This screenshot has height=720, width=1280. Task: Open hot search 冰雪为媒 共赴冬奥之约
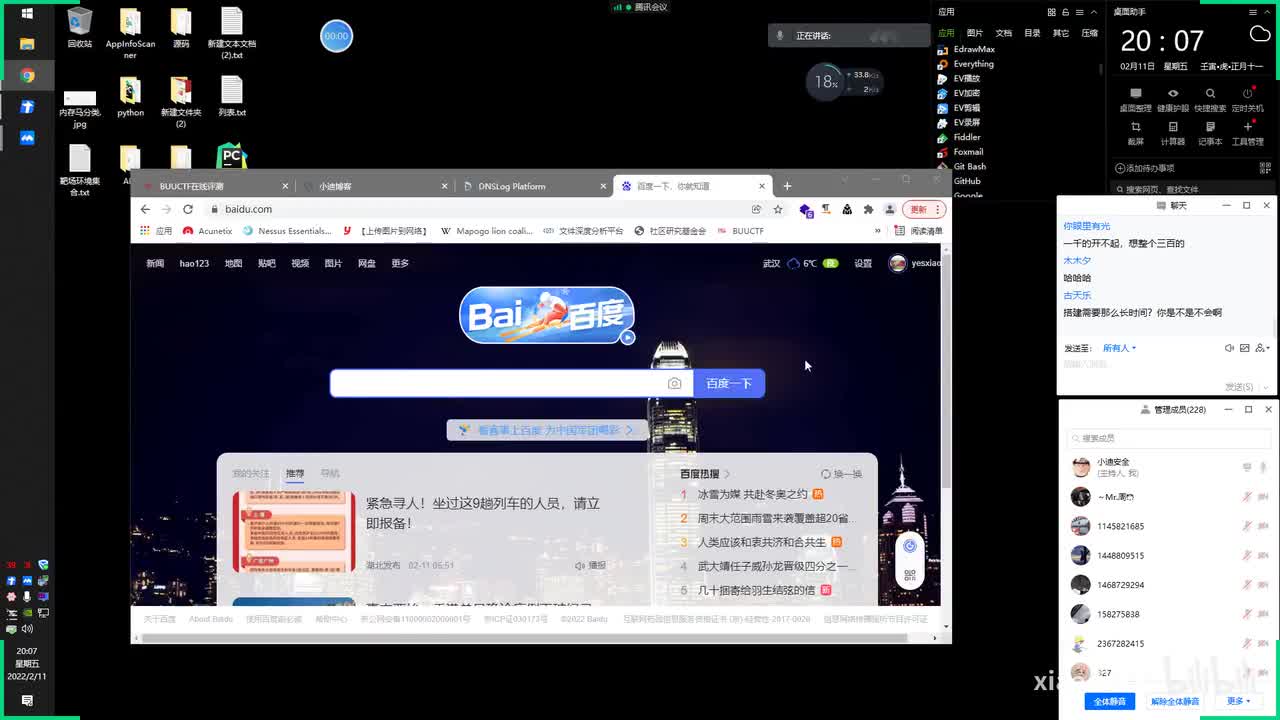(x=752, y=494)
